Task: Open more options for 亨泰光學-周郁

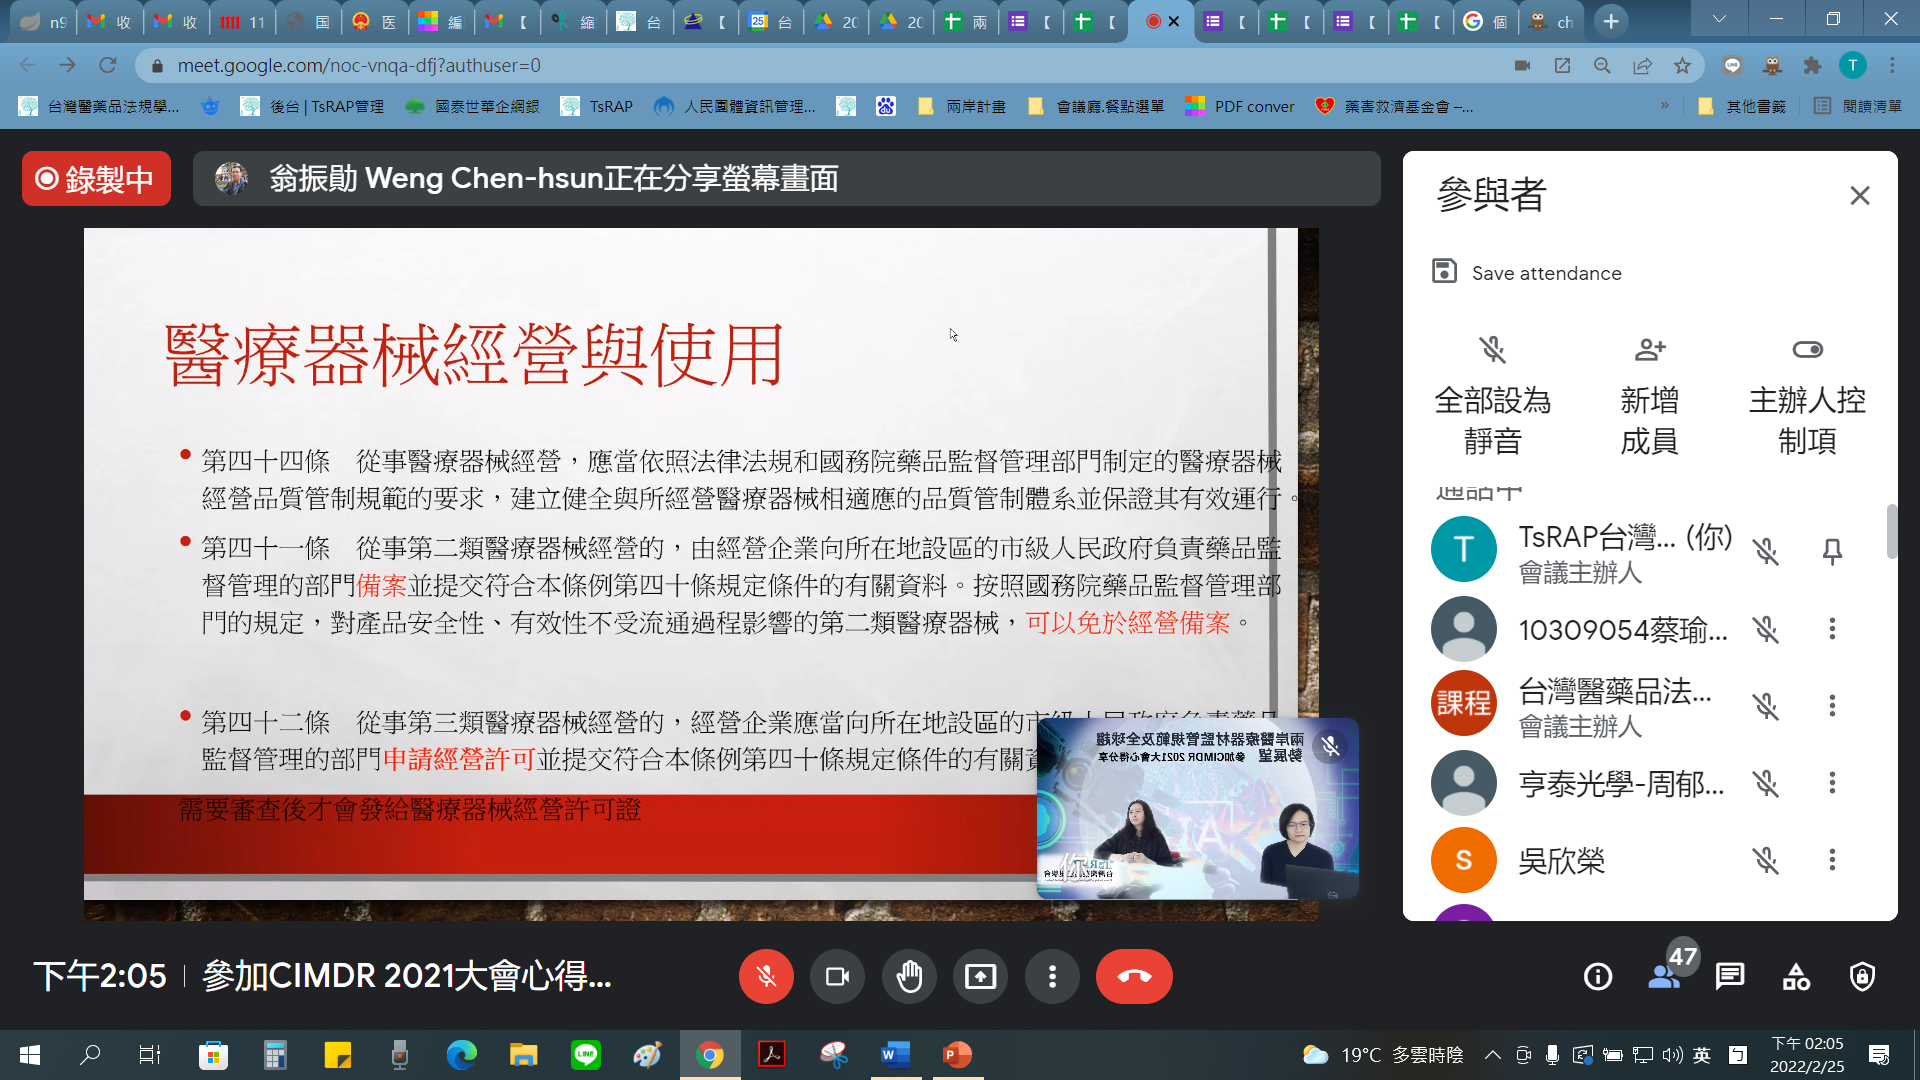Action: 1832,783
